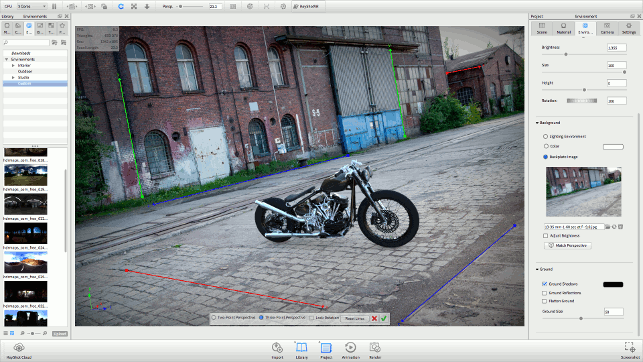Undock the Project panel

632,16
